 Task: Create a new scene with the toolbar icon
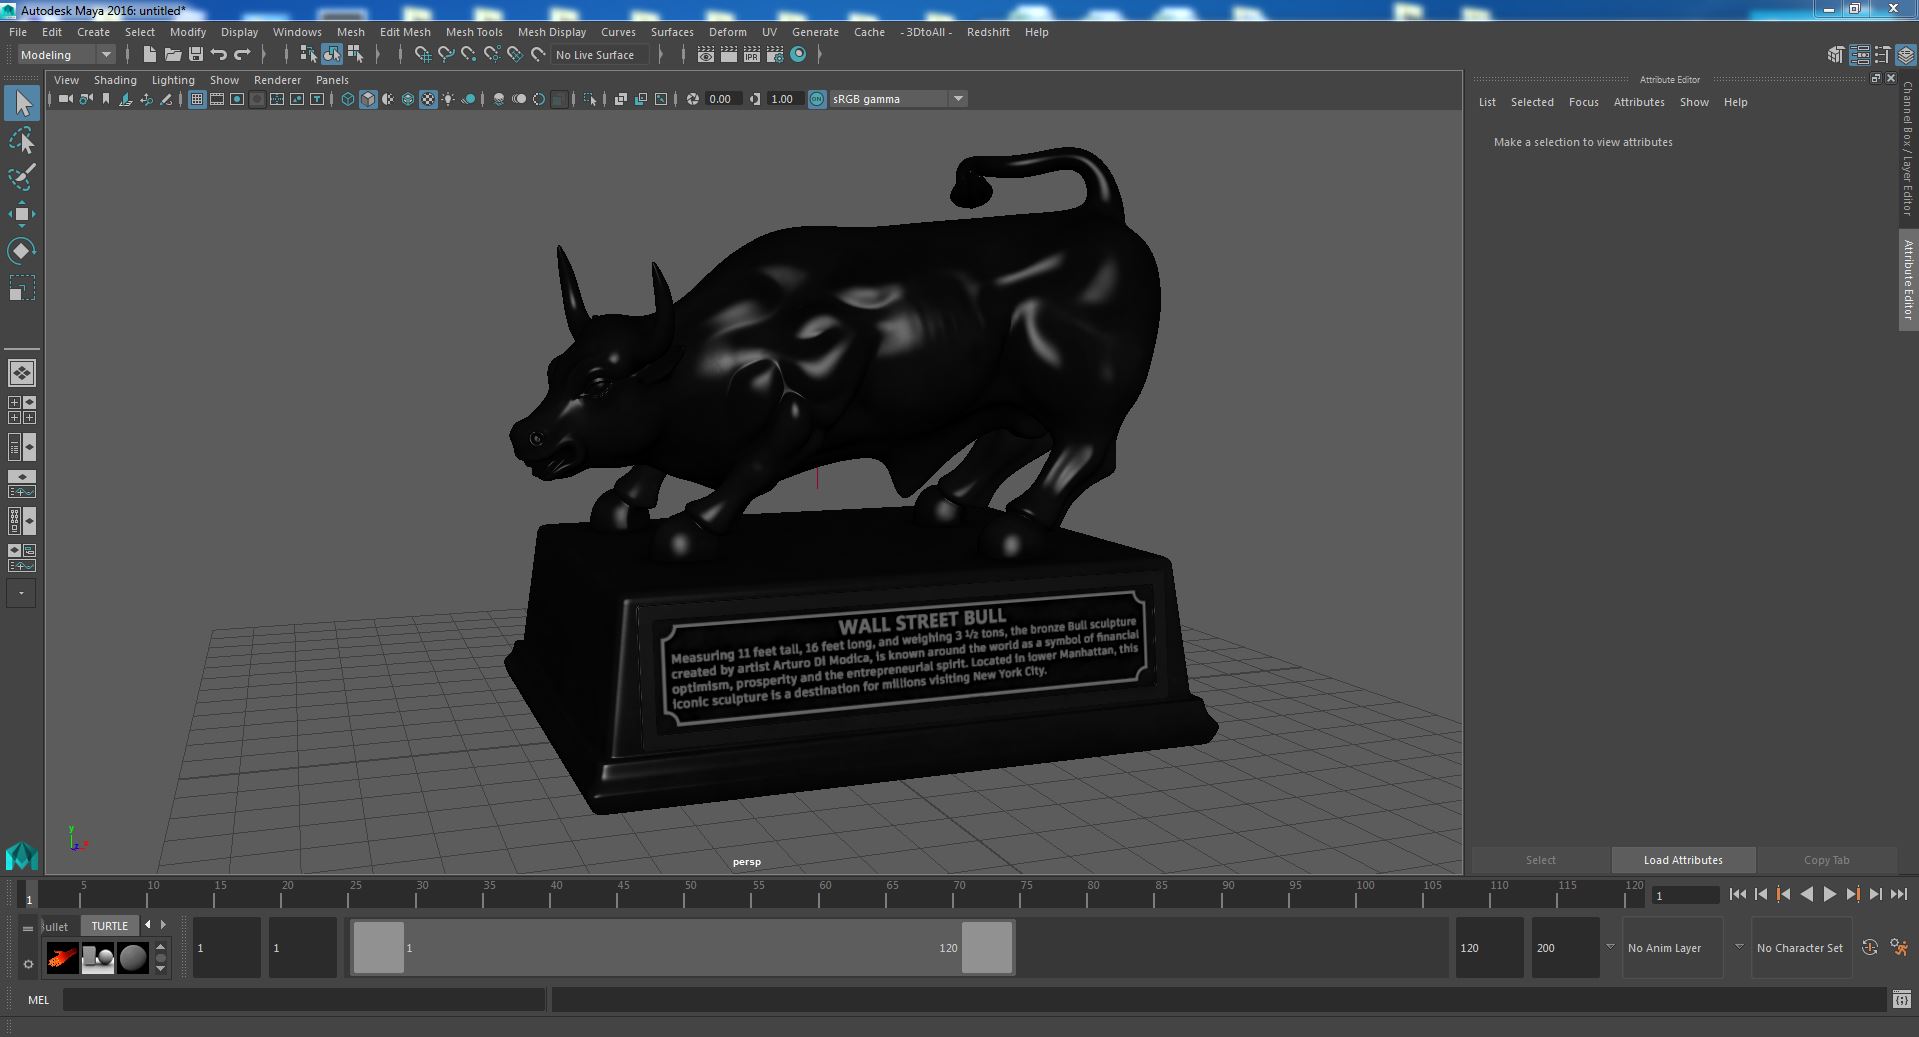click(x=149, y=55)
